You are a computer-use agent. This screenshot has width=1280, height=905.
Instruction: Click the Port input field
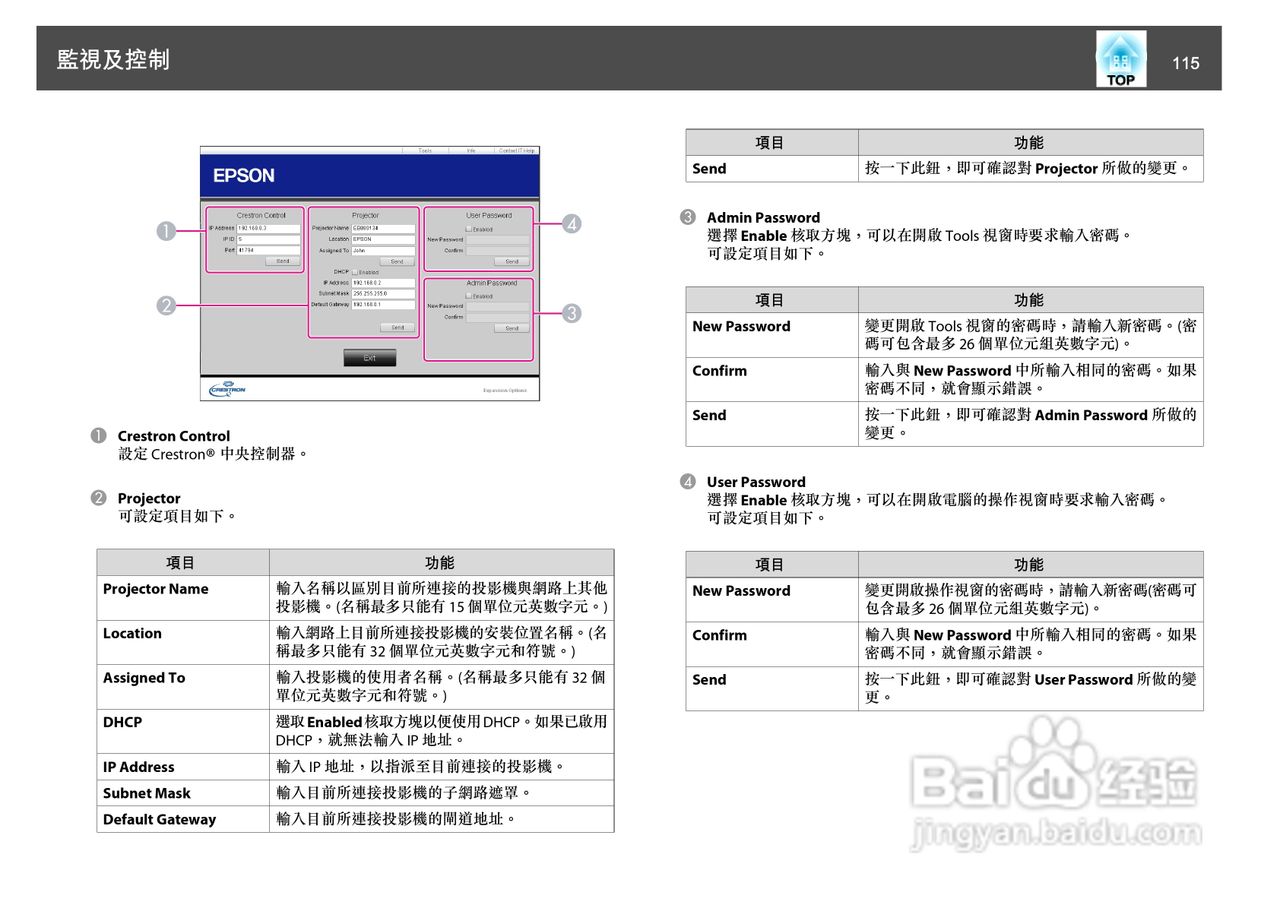point(268,250)
